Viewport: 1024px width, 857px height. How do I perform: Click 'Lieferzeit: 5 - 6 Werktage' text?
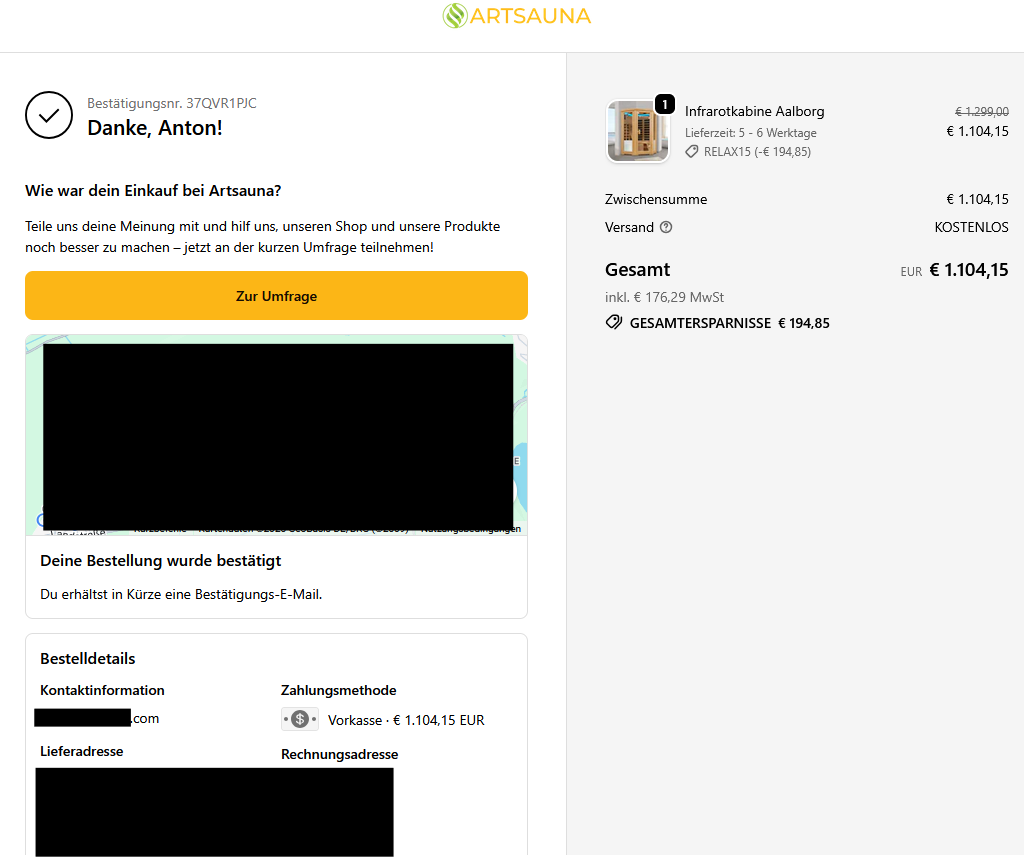pyautogui.click(x=750, y=133)
